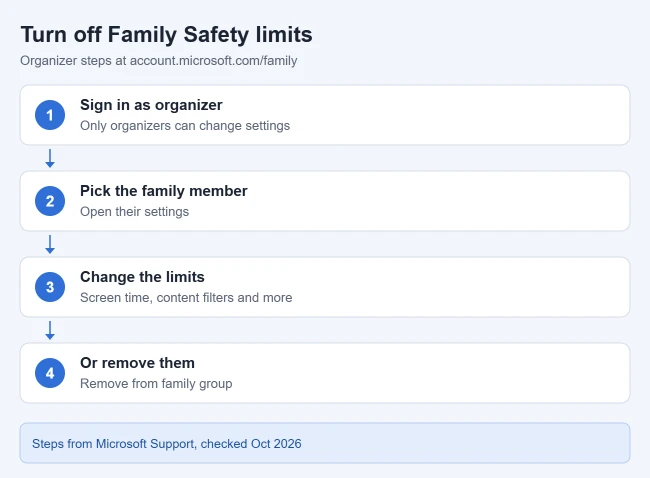Click the 'Open their settings' description
The width and height of the screenshot is (650, 478).
(x=134, y=211)
